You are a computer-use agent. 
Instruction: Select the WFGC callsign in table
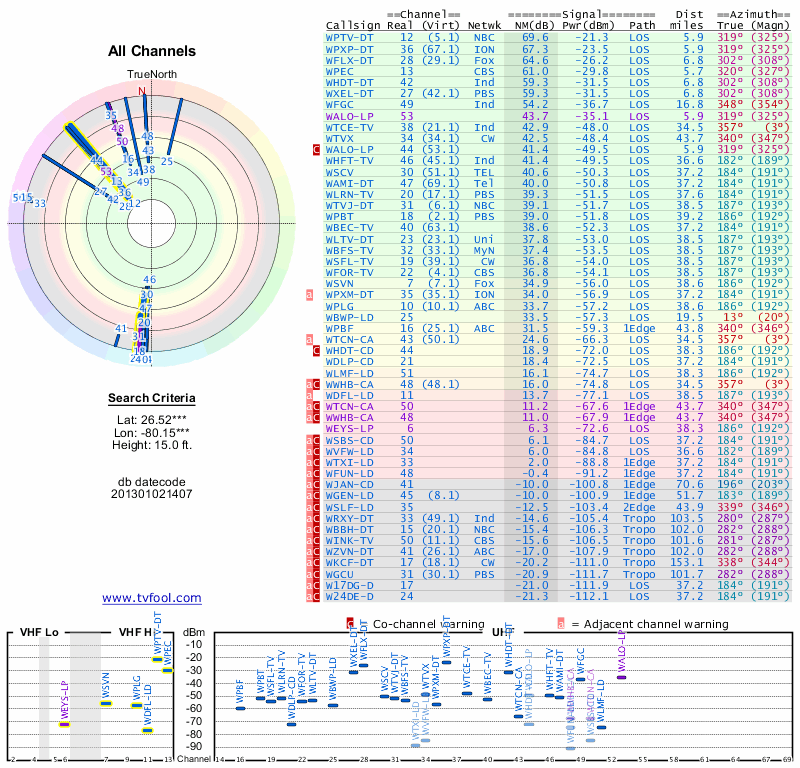(x=340, y=105)
